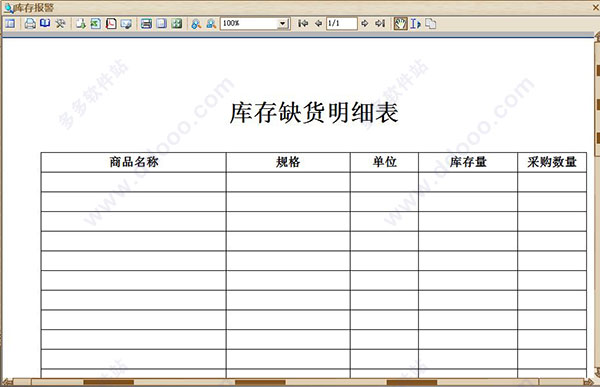Viewport: 600px width, 387px height.
Task: Click the Print icon in the toolbar
Action: 30,24
